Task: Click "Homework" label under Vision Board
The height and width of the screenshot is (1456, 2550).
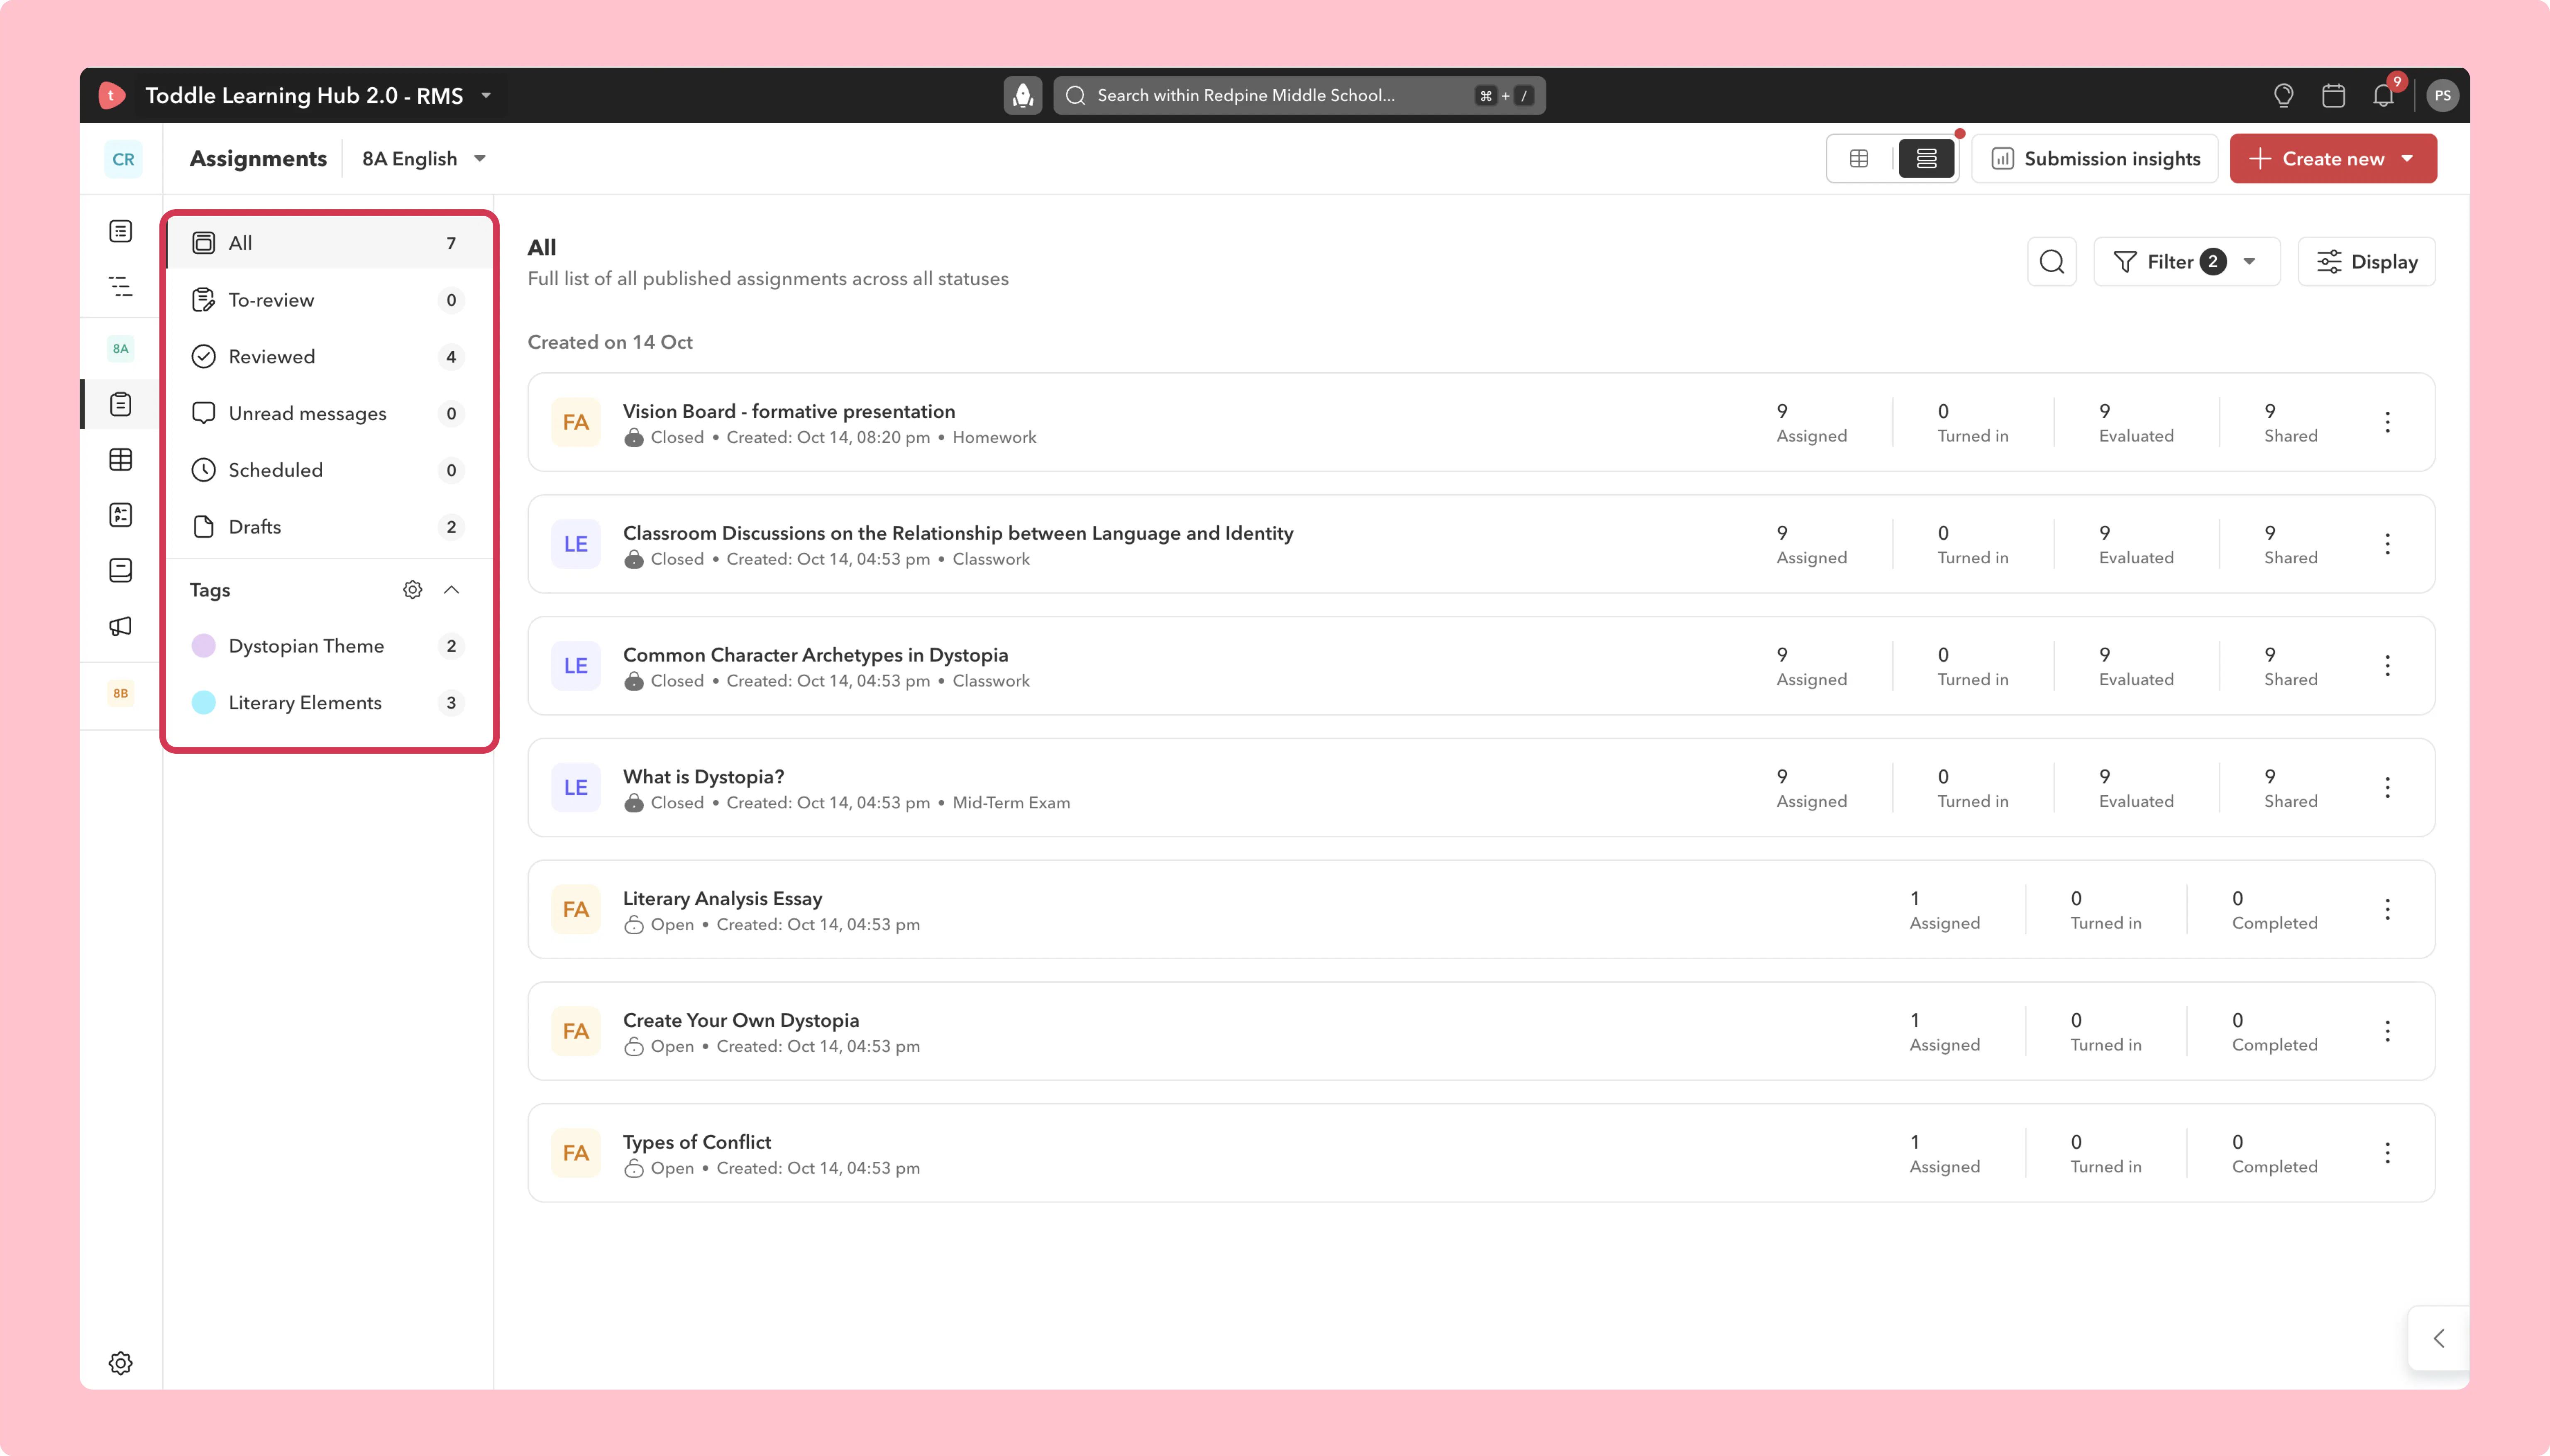Action: (x=994, y=438)
